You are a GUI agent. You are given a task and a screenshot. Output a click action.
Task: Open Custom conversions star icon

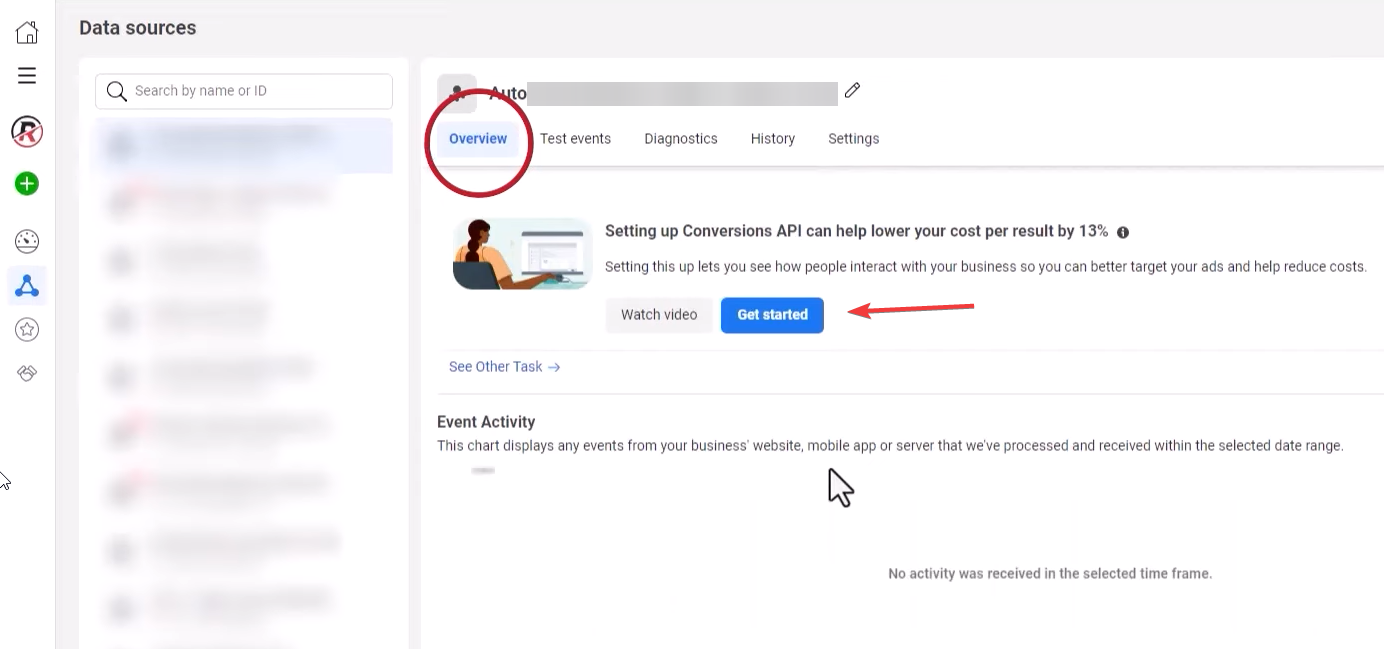point(27,329)
